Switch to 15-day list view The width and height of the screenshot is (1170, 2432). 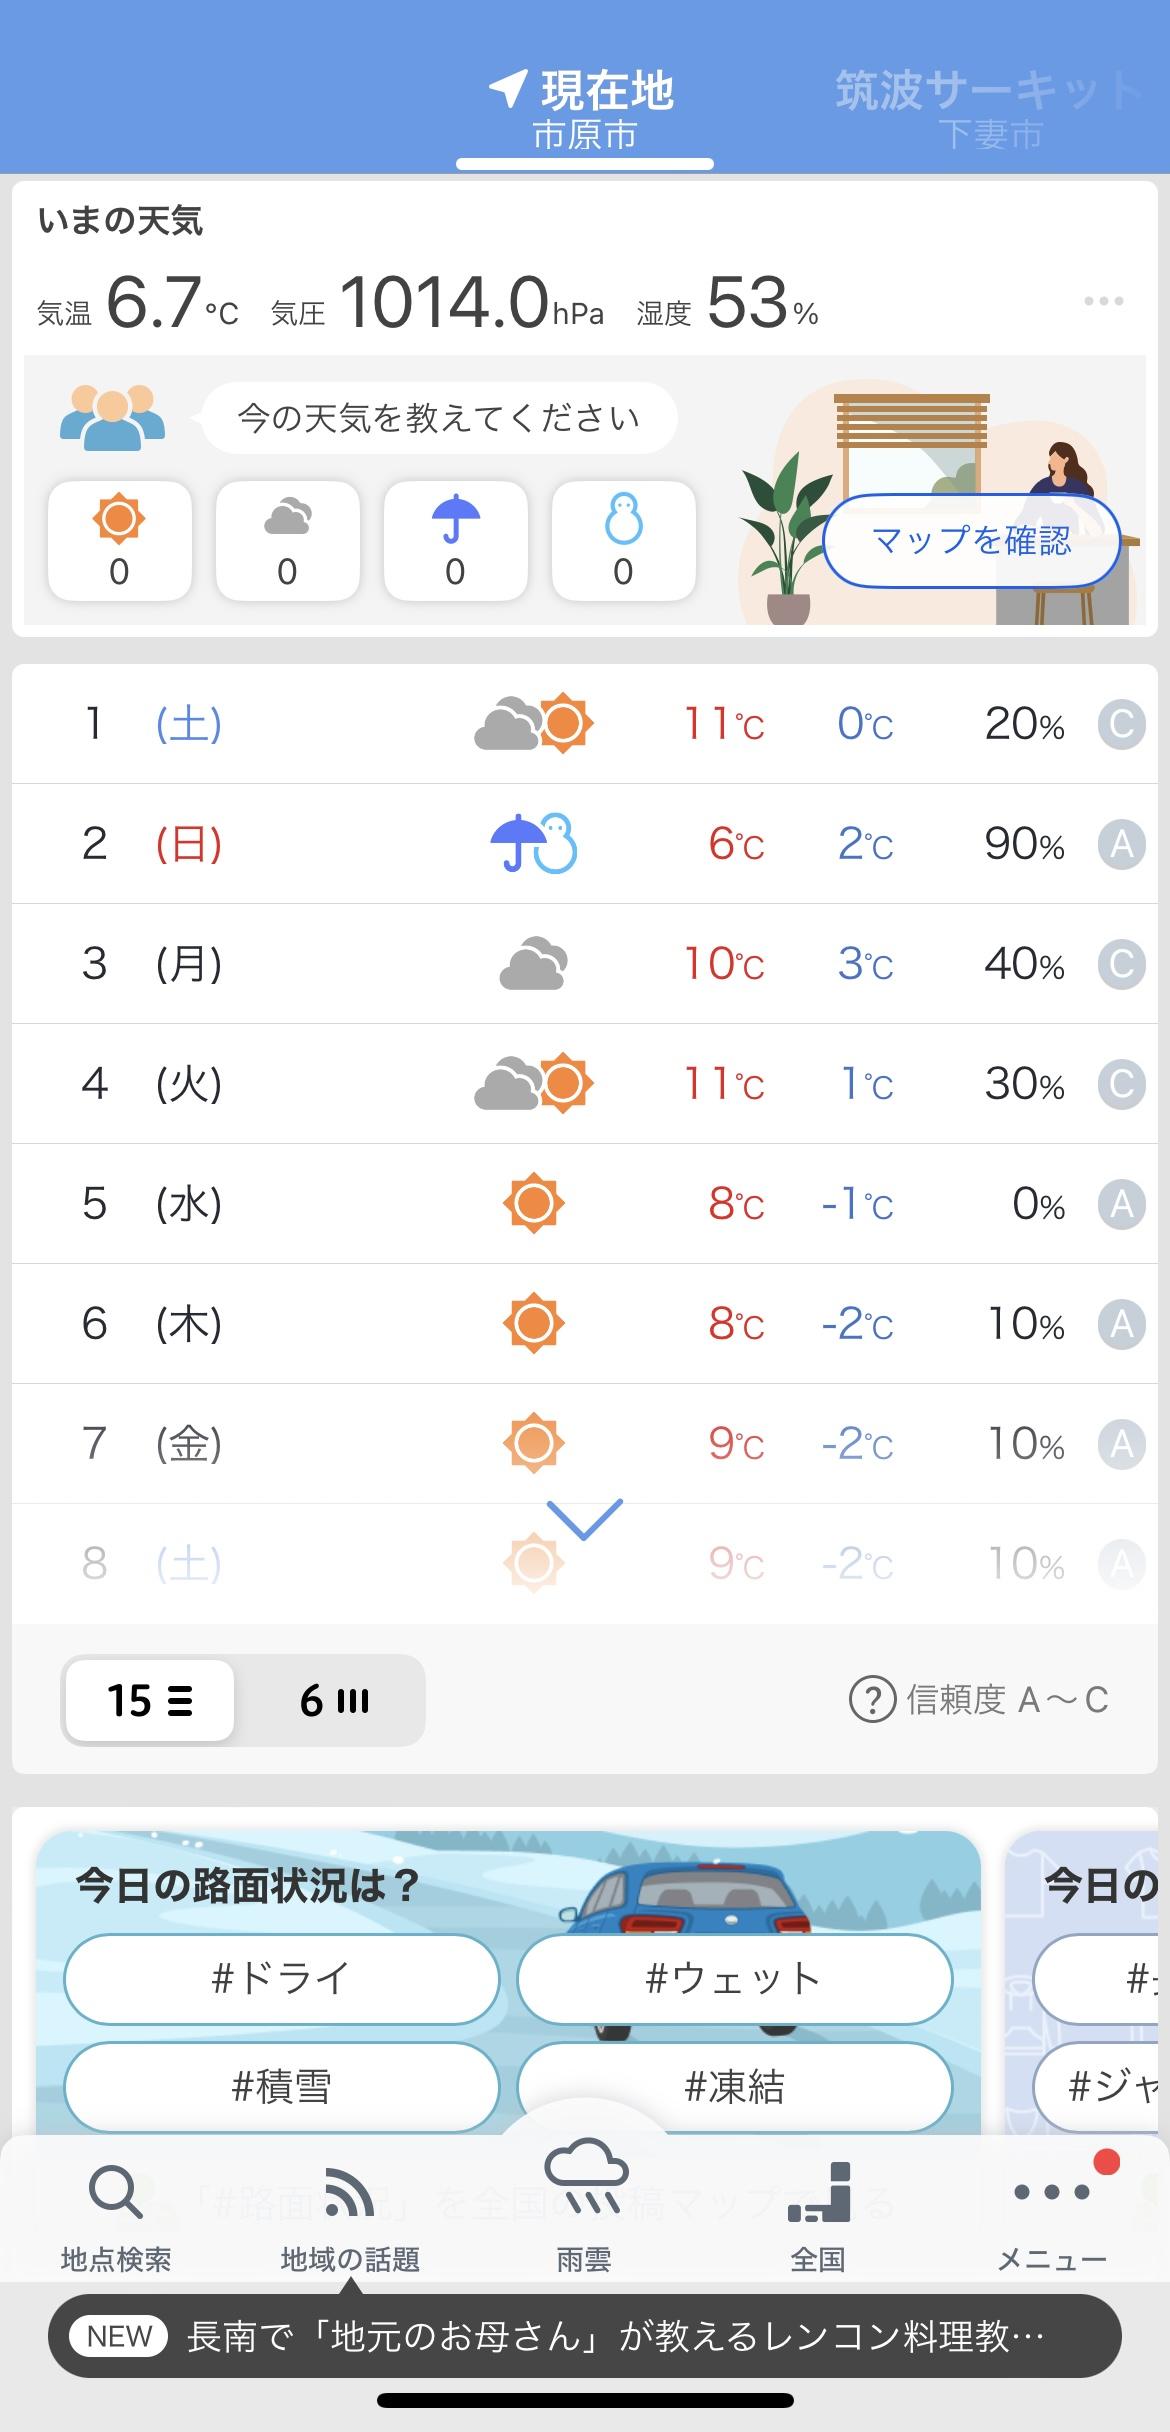149,1700
